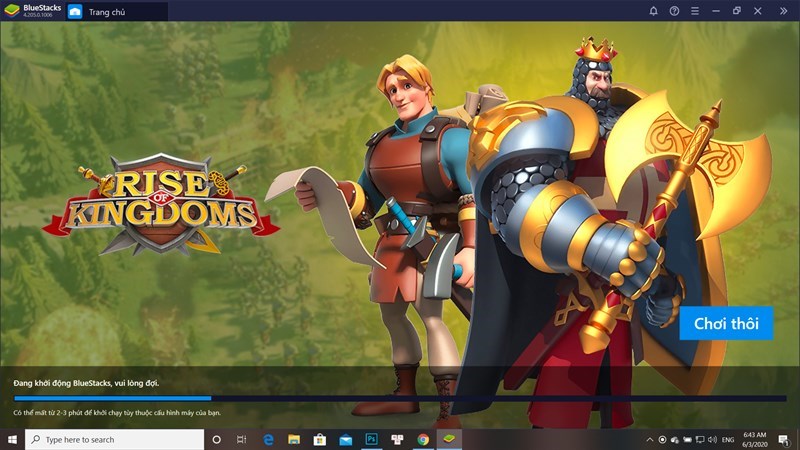Open network status tray icon
Screen dimensions: 800x450
pyautogui.click(x=700, y=439)
